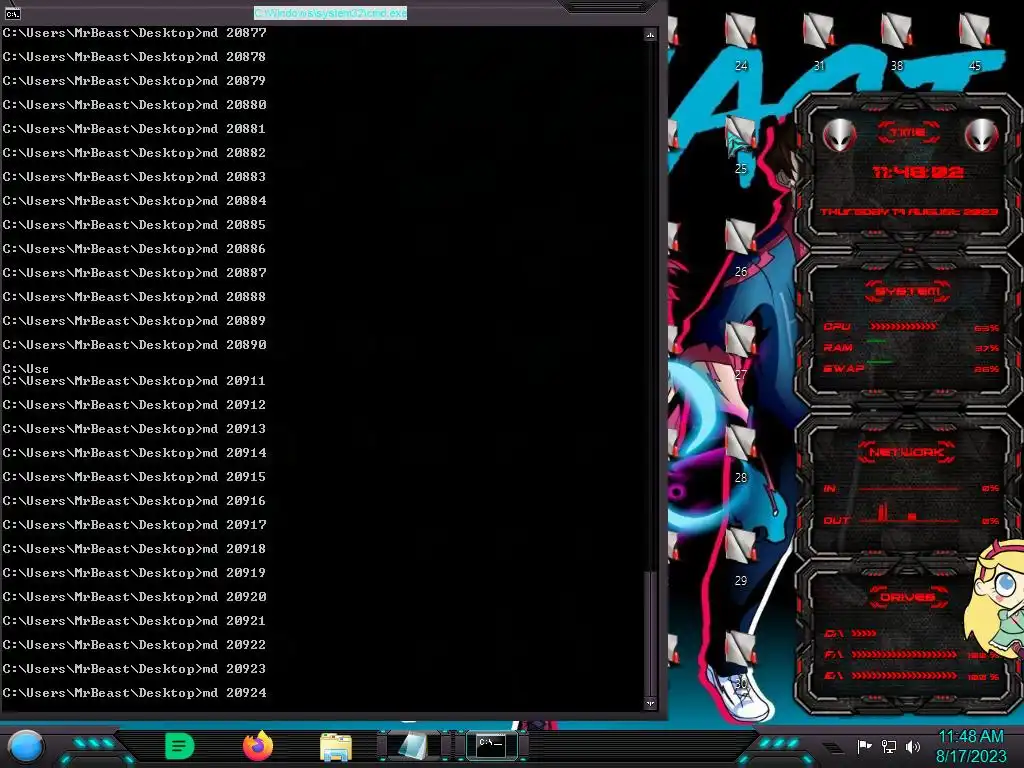Open the cmd window system menu icon
Image resolution: width=1024 pixels, height=768 pixels.
click(12, 13)
